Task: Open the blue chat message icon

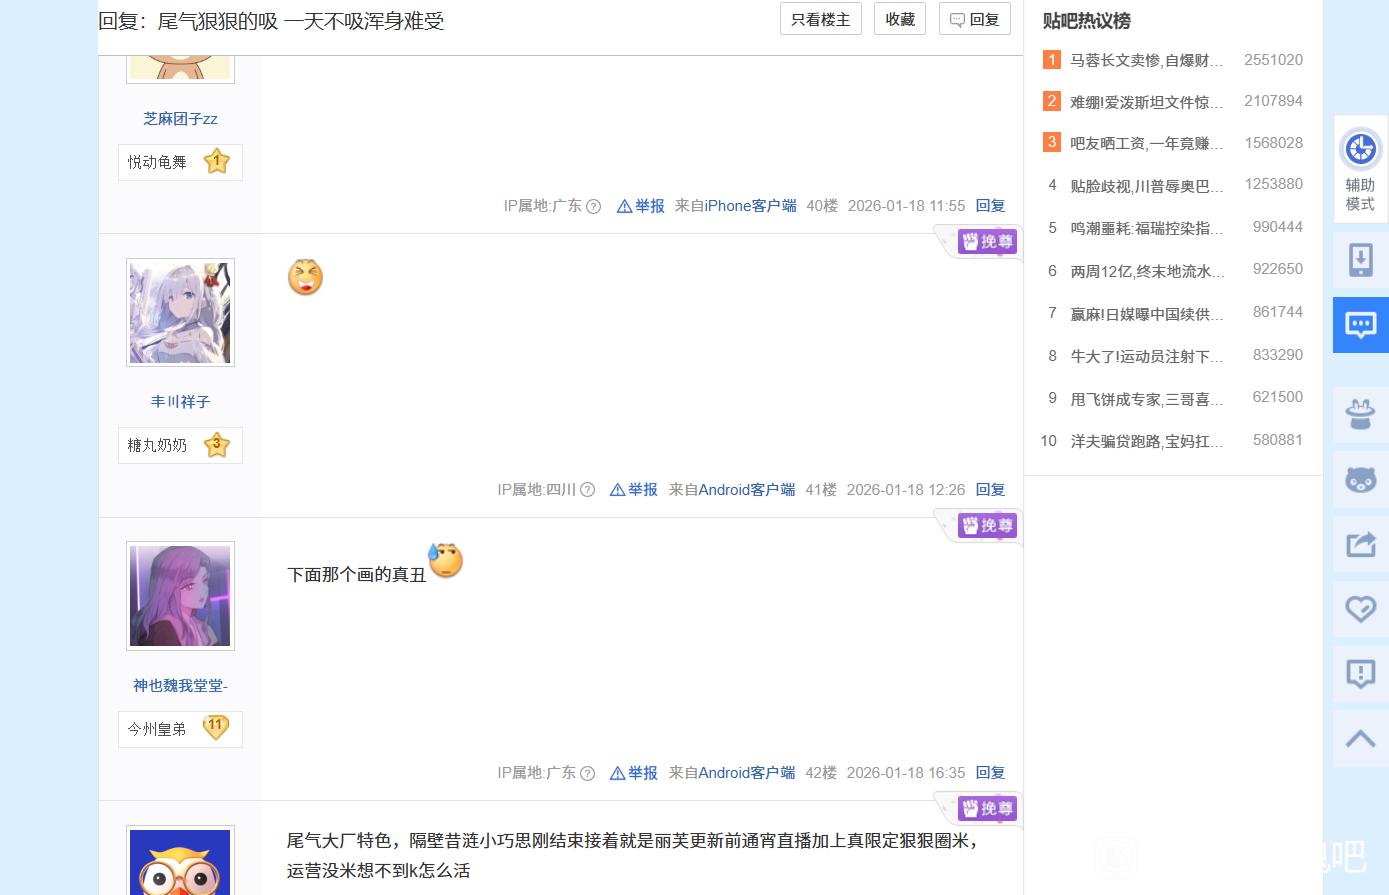Action: click(x=1360, y=325)
